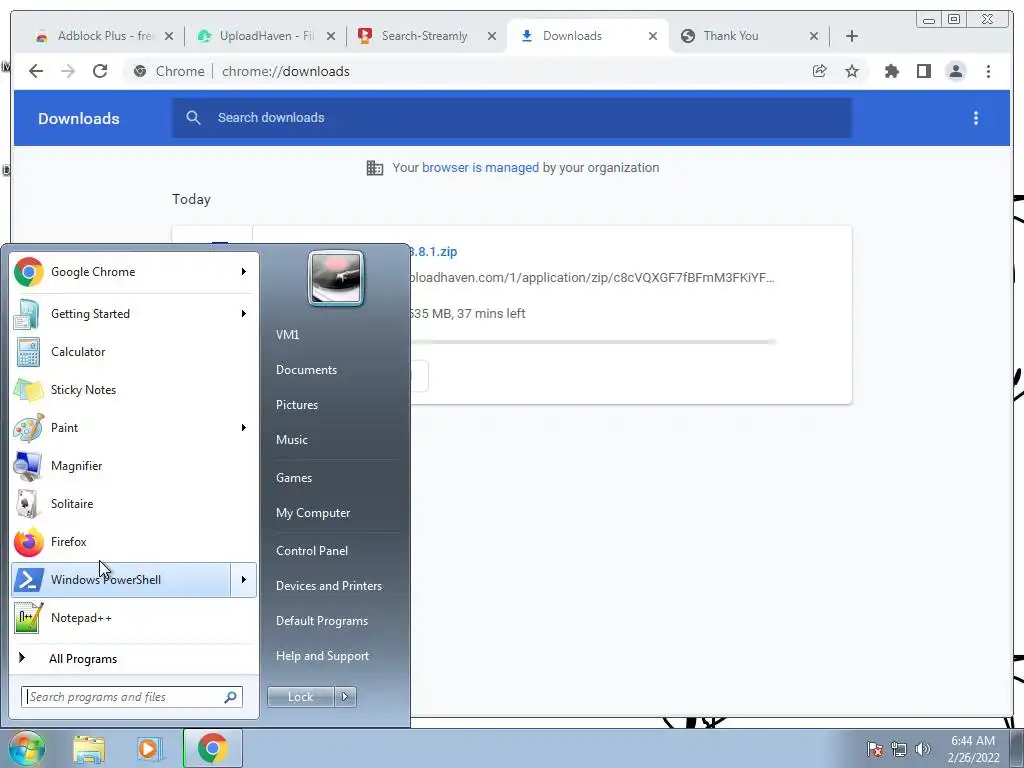
Task: Click the download progress bar
Action: [x=592, y=342]
